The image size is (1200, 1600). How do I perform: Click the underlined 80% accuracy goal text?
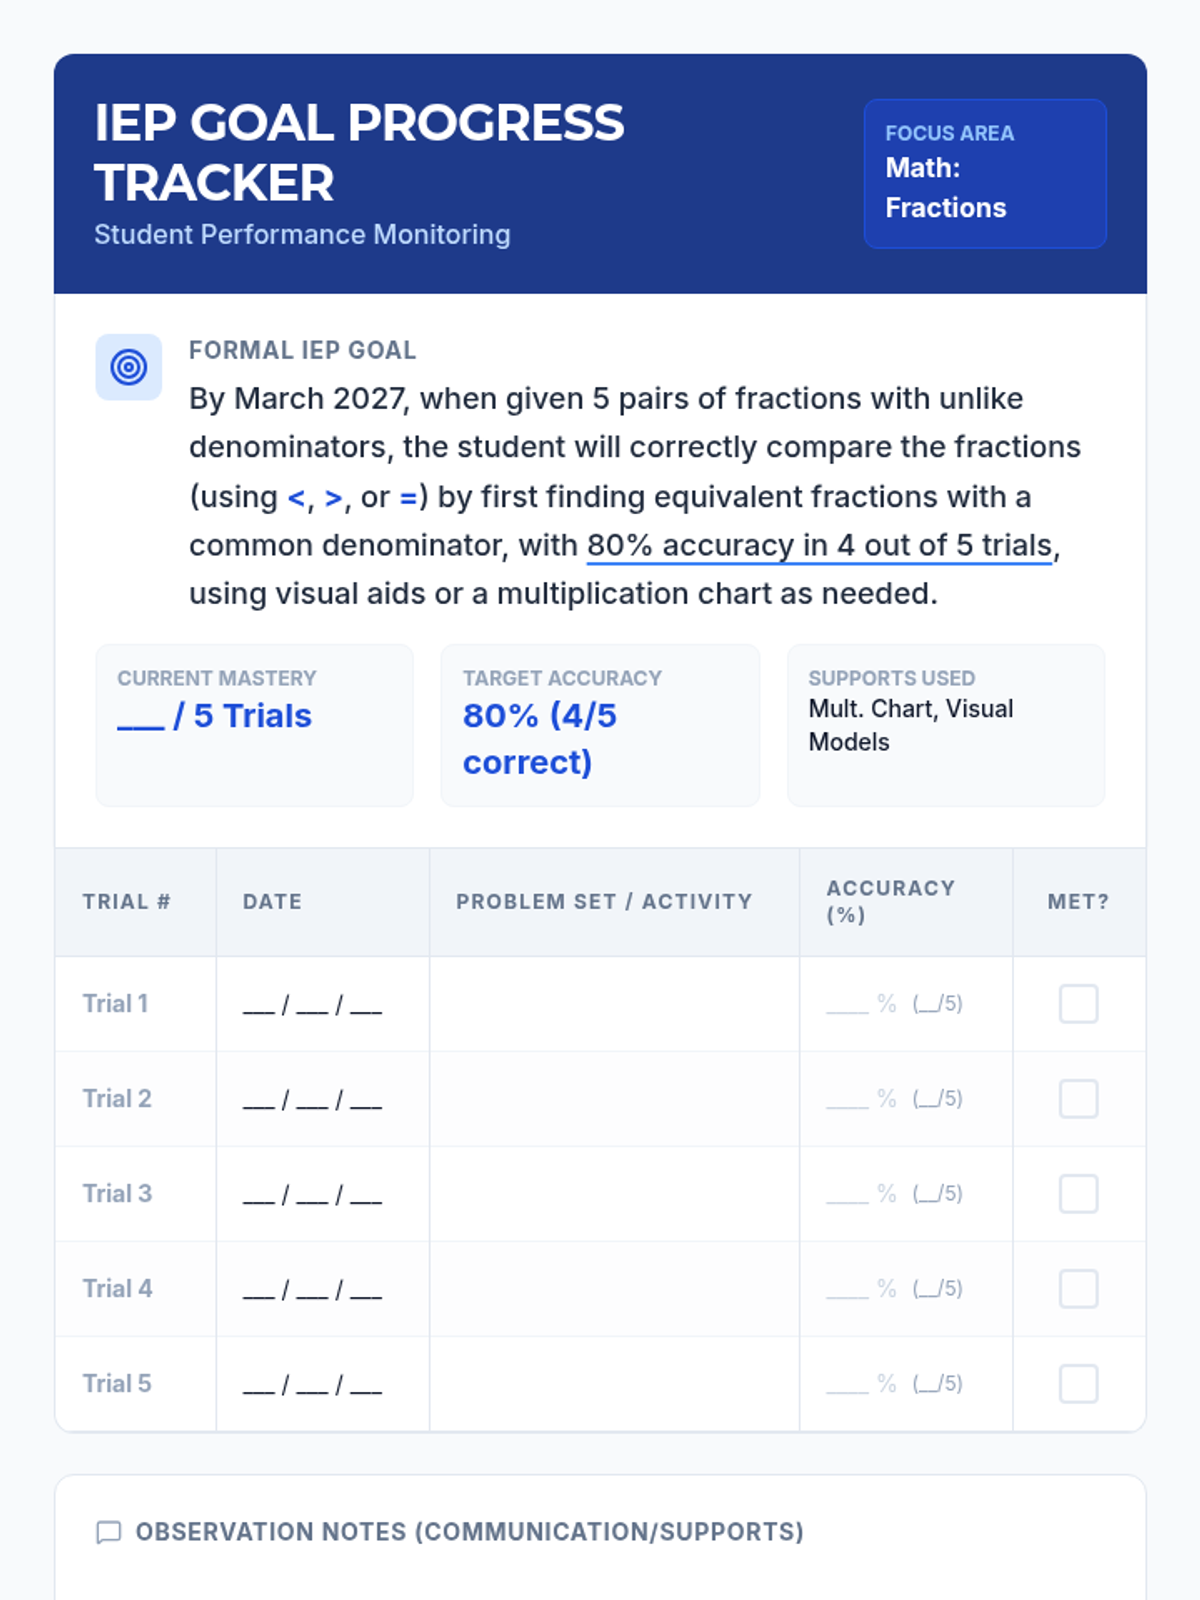click(819, 545)
